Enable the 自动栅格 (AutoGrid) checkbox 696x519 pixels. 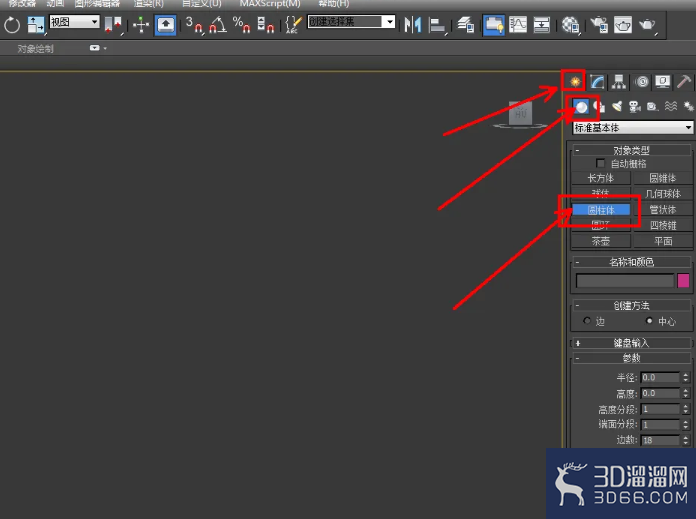(x=600, y=163)
